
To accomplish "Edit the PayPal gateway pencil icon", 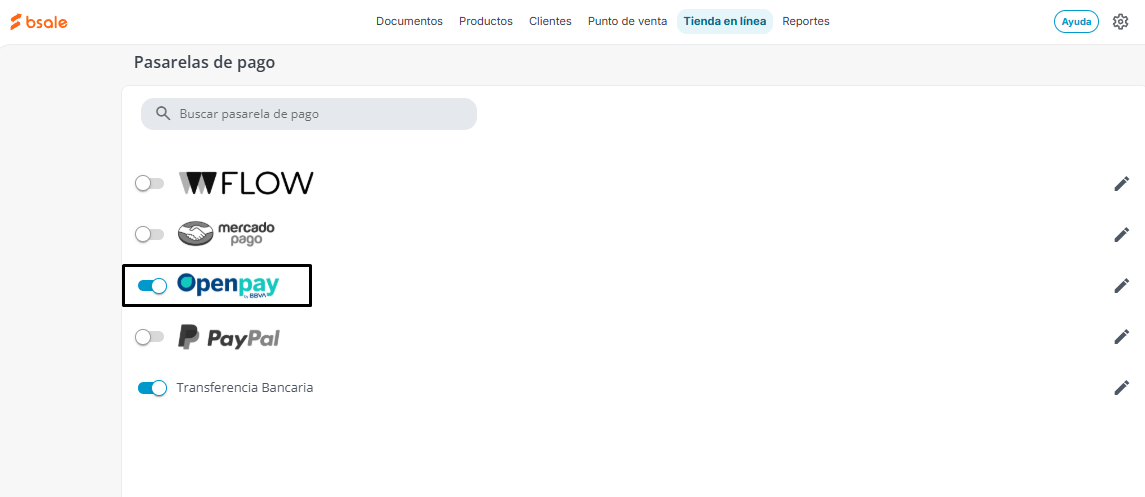I will (1122, 337).
